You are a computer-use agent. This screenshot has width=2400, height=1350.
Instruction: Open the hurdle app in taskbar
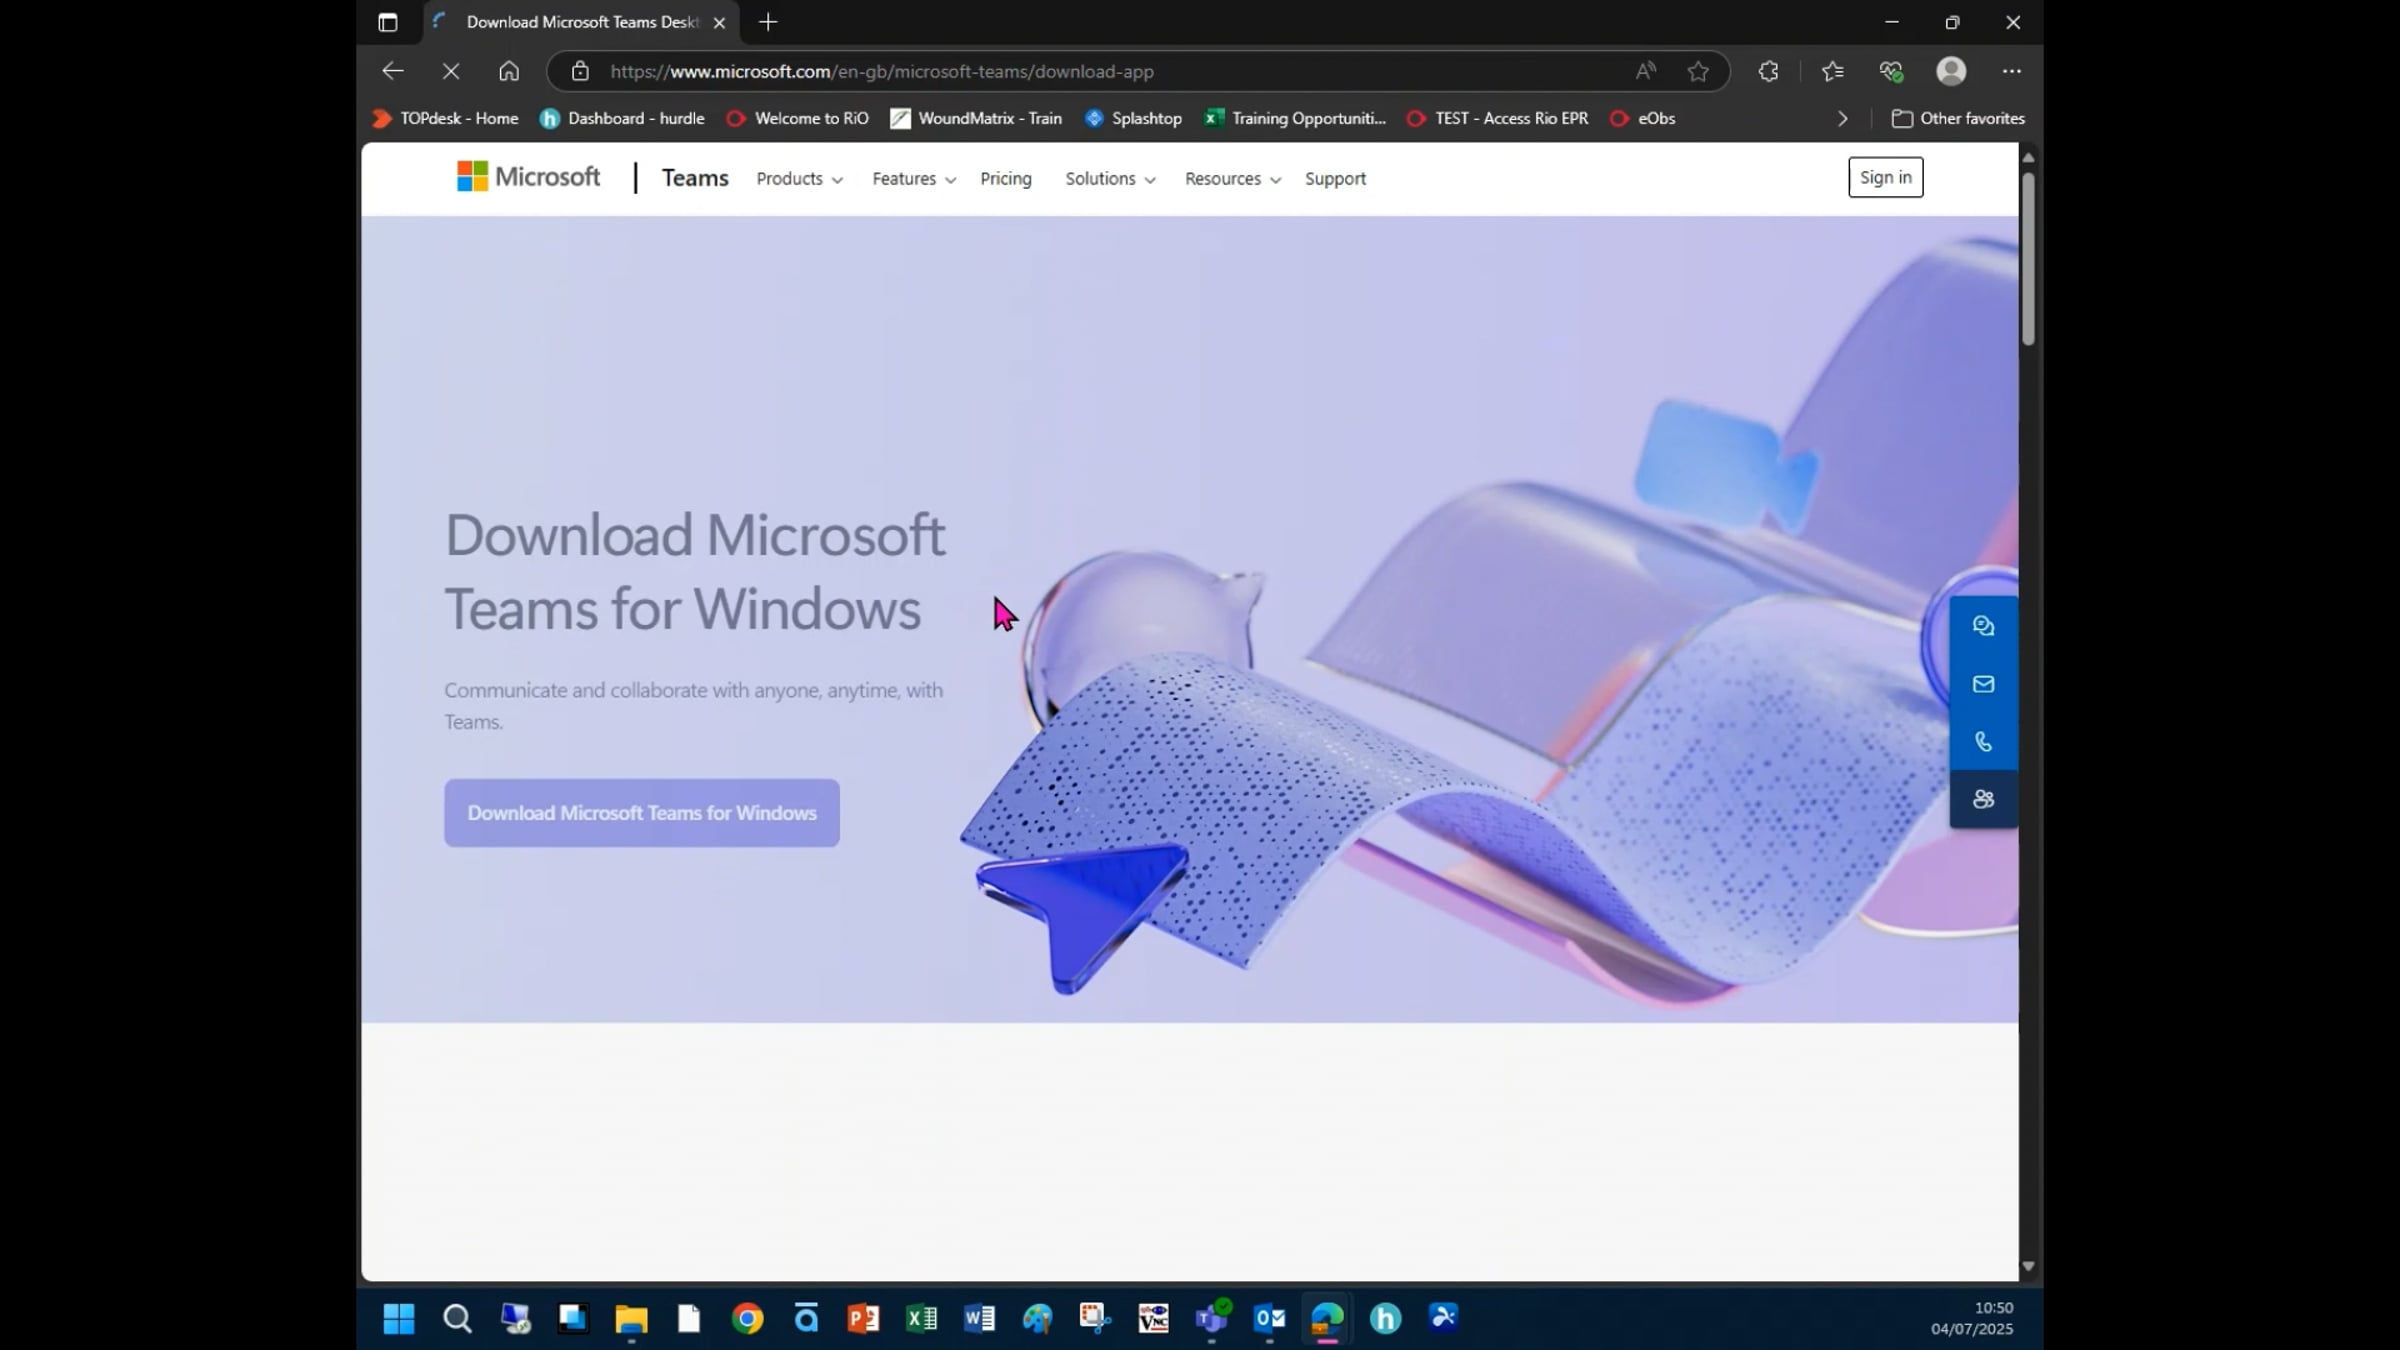coord(1385,1319)
